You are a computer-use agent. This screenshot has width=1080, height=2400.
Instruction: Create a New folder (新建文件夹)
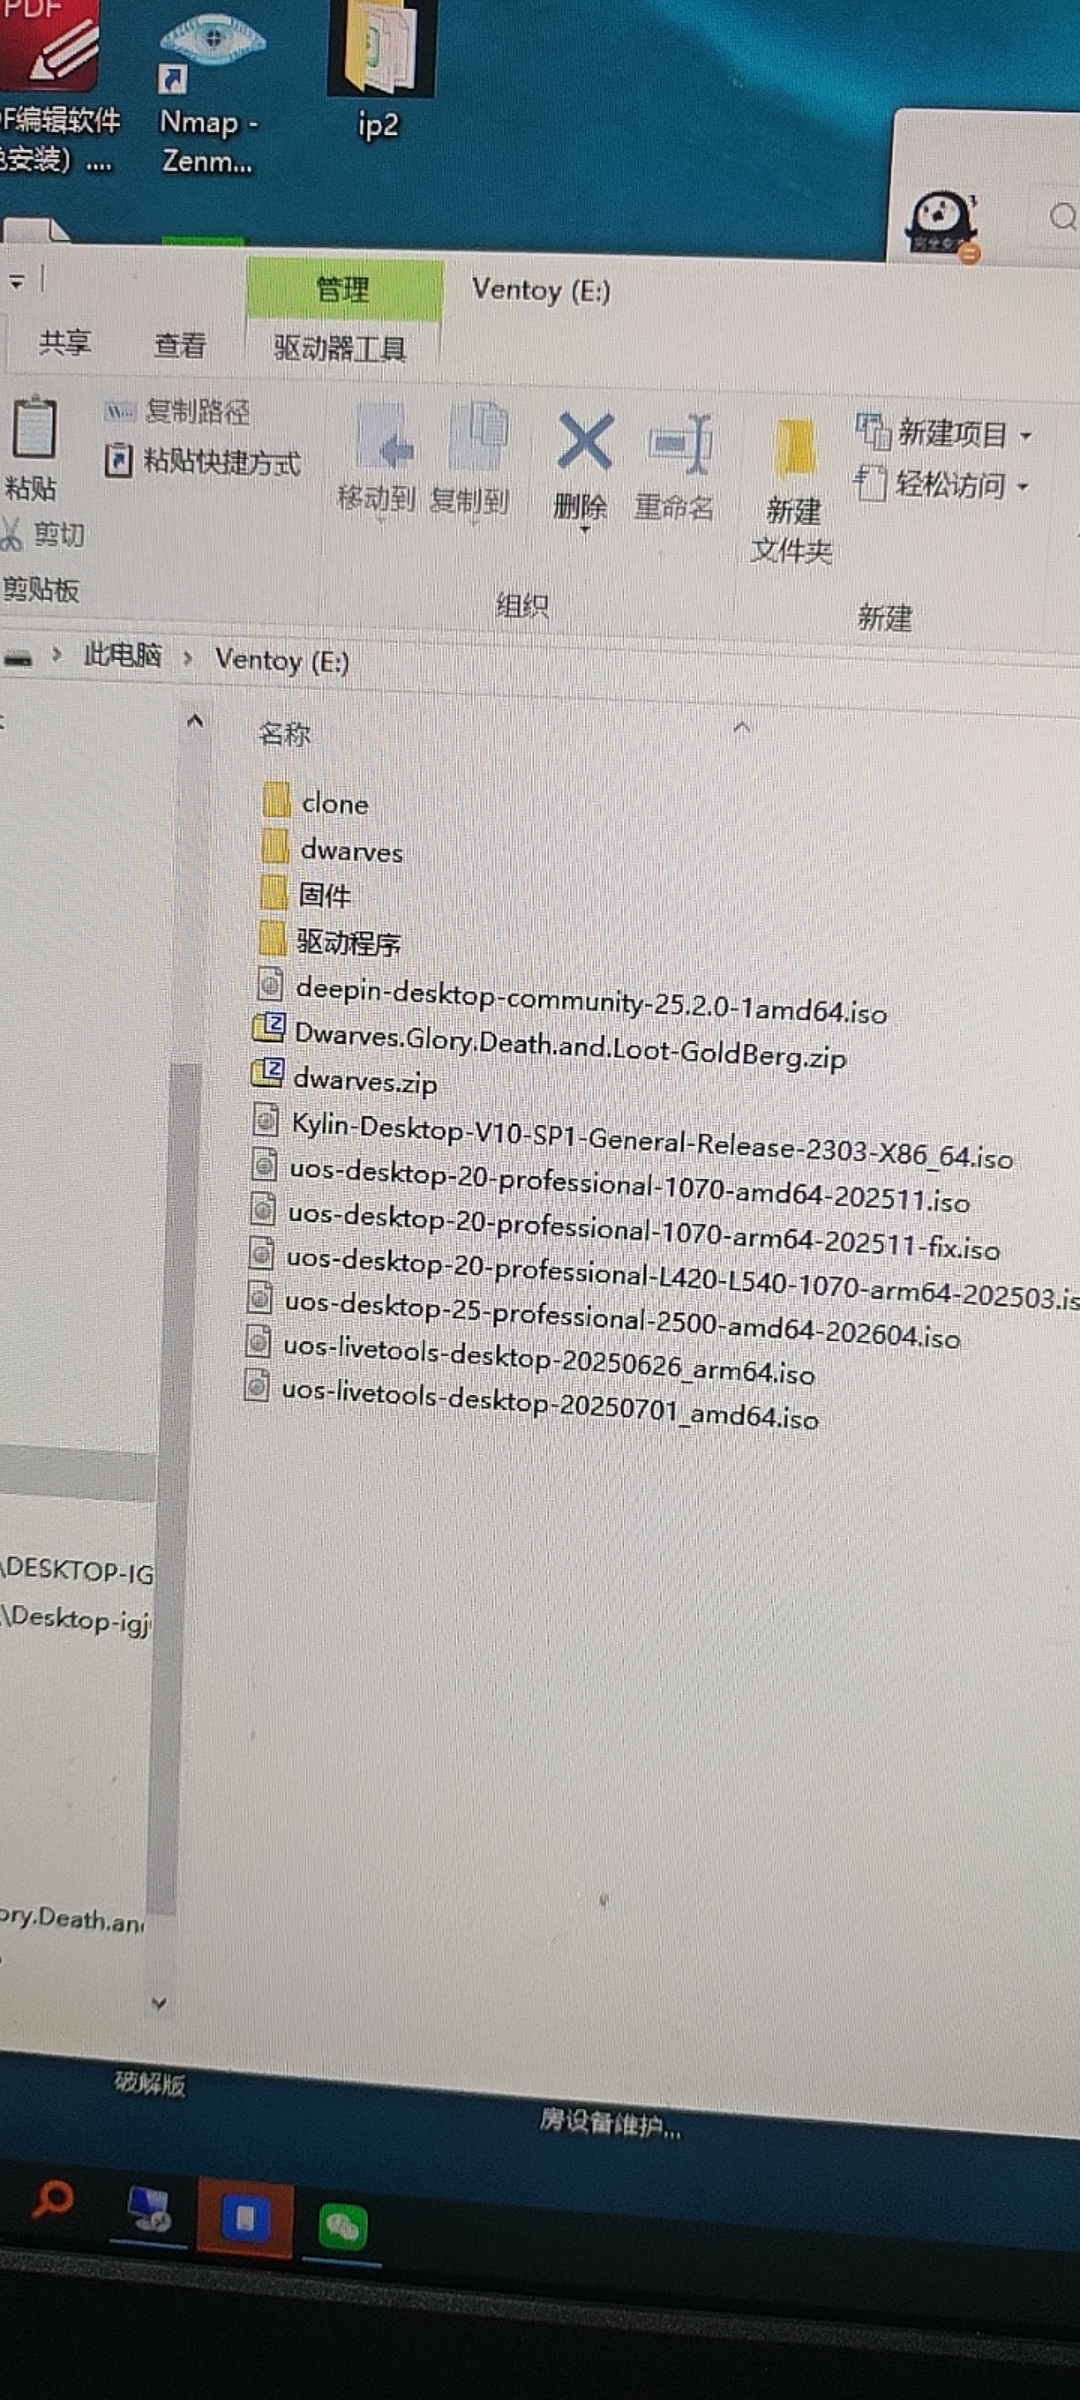[793, 490]
